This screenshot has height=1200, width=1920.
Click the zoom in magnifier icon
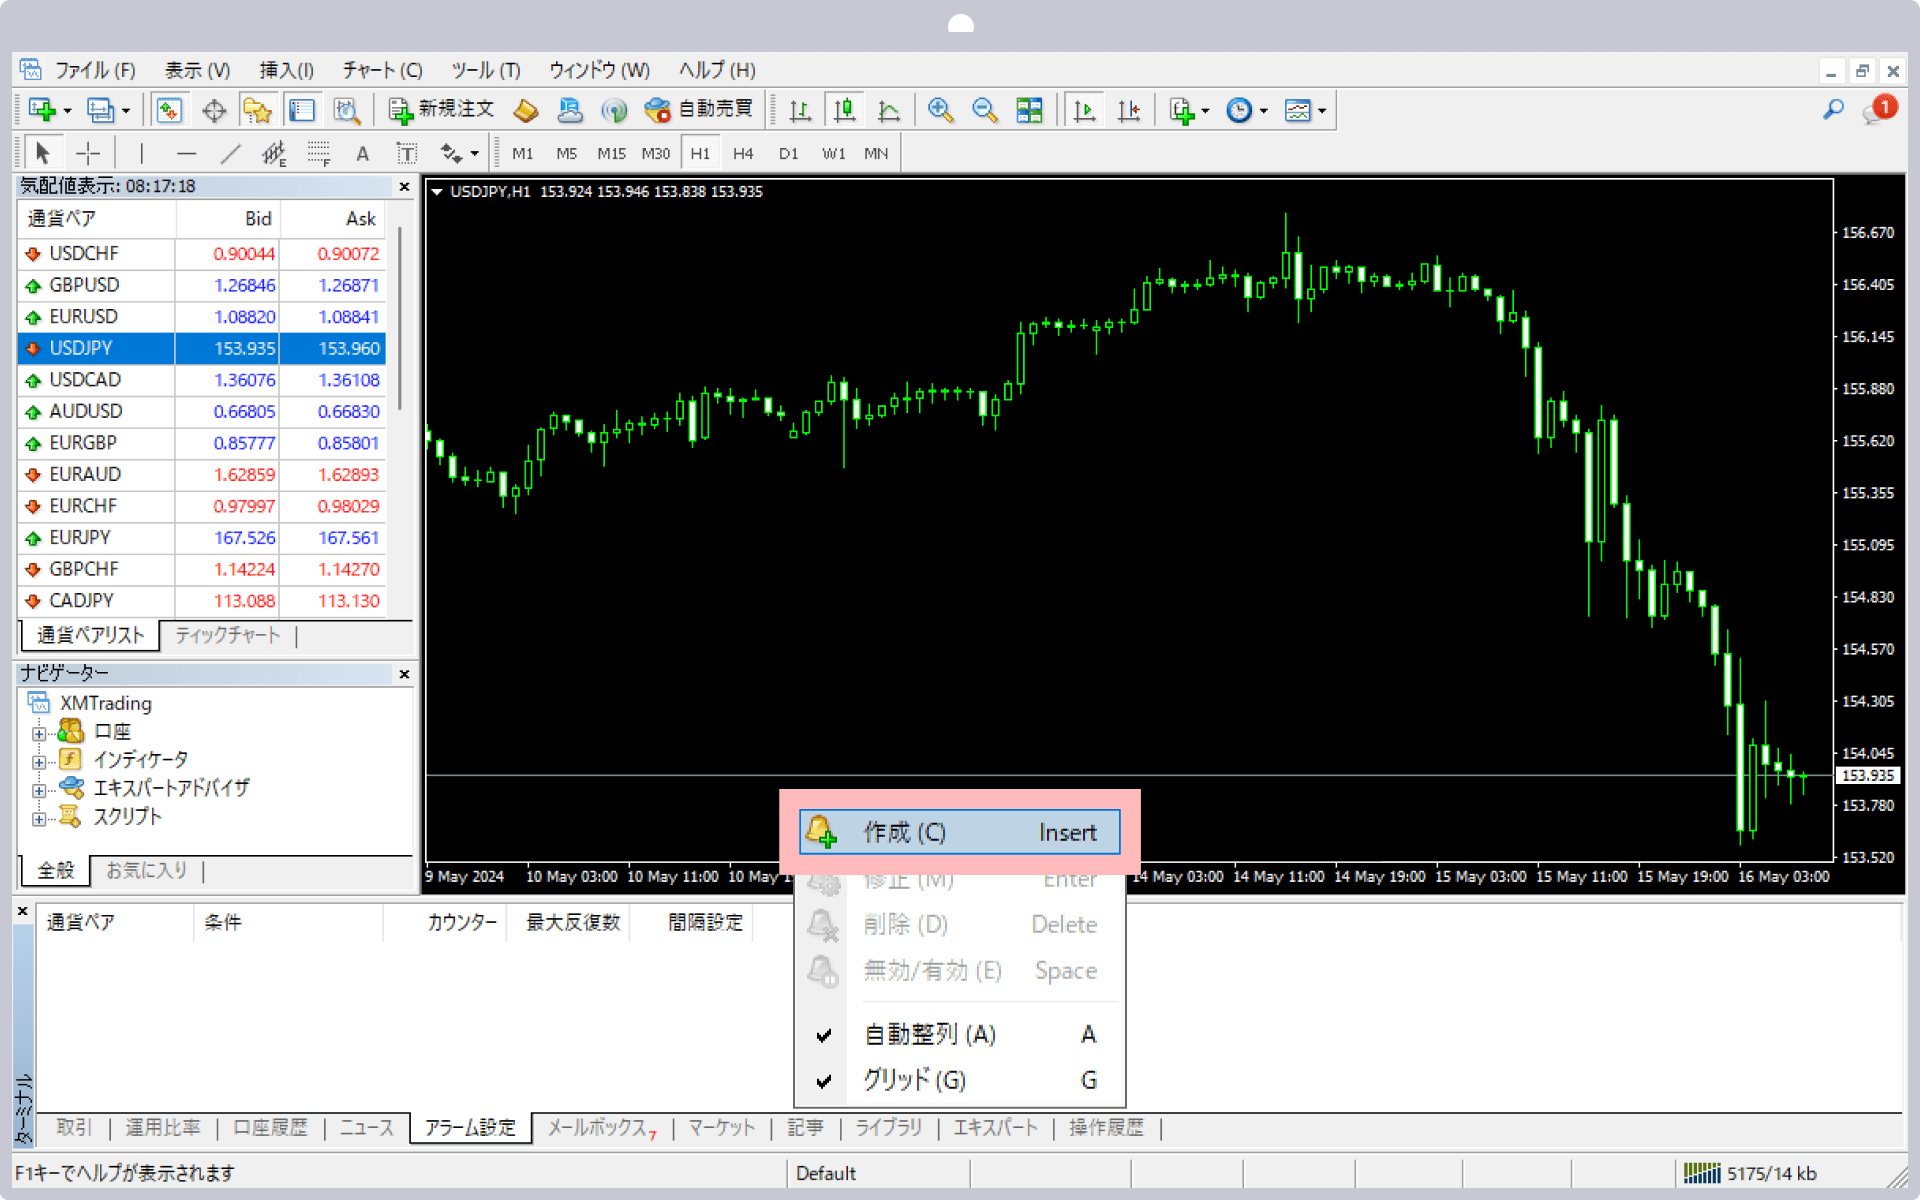coord(940,110)
